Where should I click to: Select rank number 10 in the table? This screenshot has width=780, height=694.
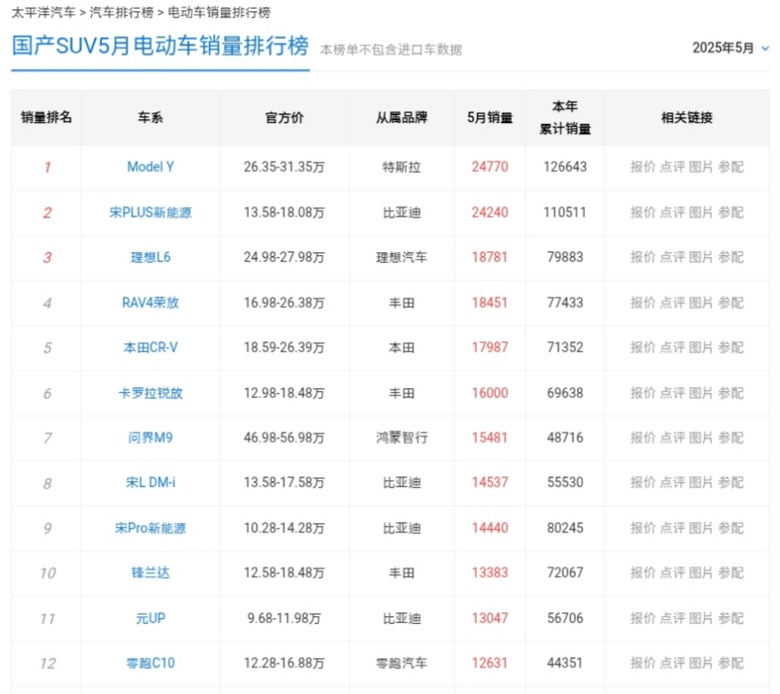pyautogui.click(x=48, y=573)
